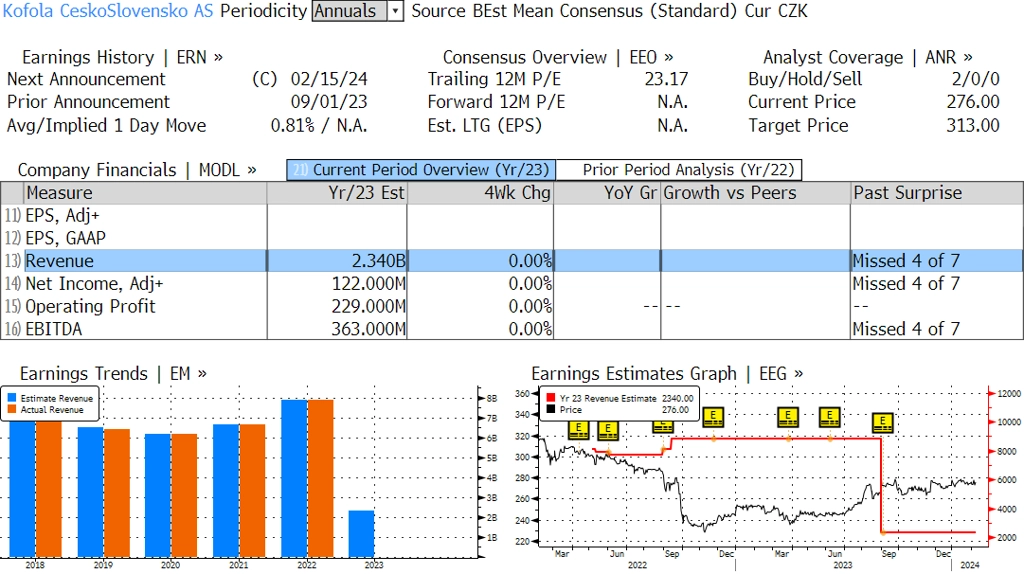Click the earnings marker icon near Jun 2023
This screenshot has width=1024, height=574.
point(829,417)
